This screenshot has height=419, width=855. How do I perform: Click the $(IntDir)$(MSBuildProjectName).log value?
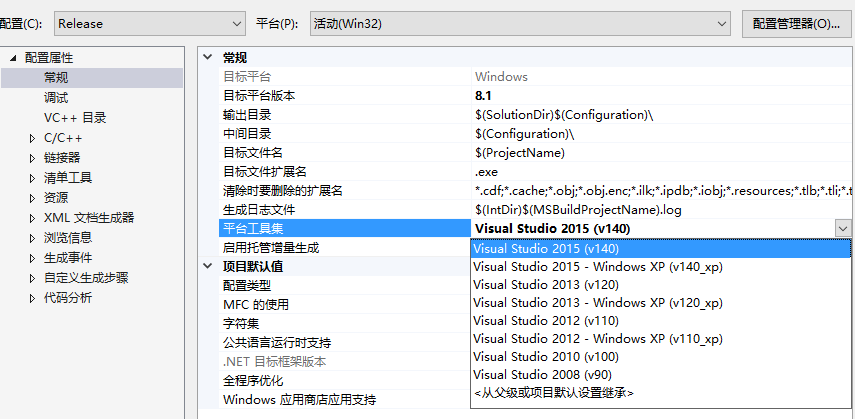[x=578, y=210]
